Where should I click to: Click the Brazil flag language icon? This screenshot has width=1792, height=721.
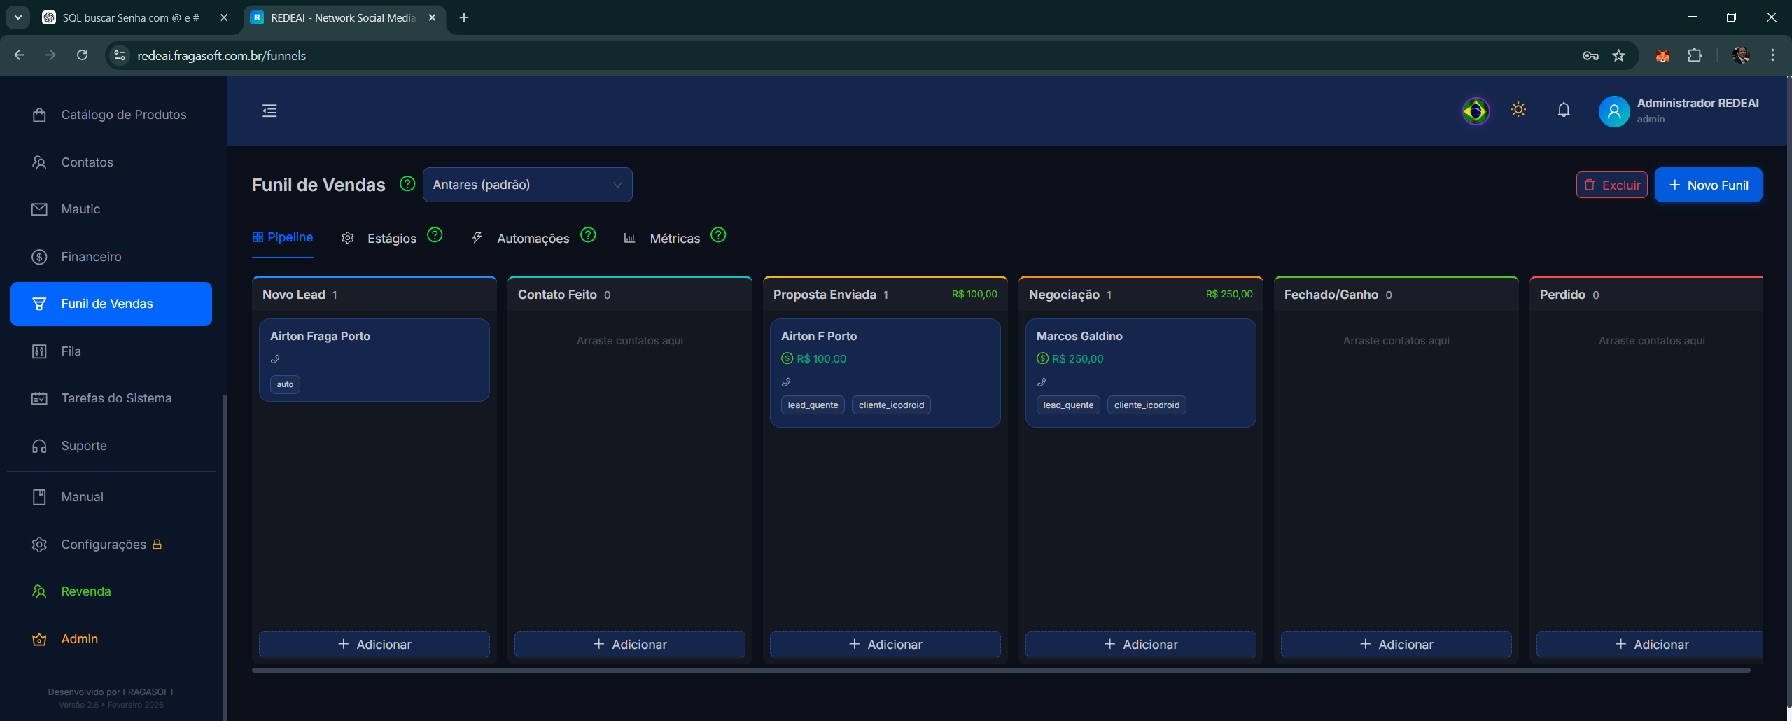1475,111
